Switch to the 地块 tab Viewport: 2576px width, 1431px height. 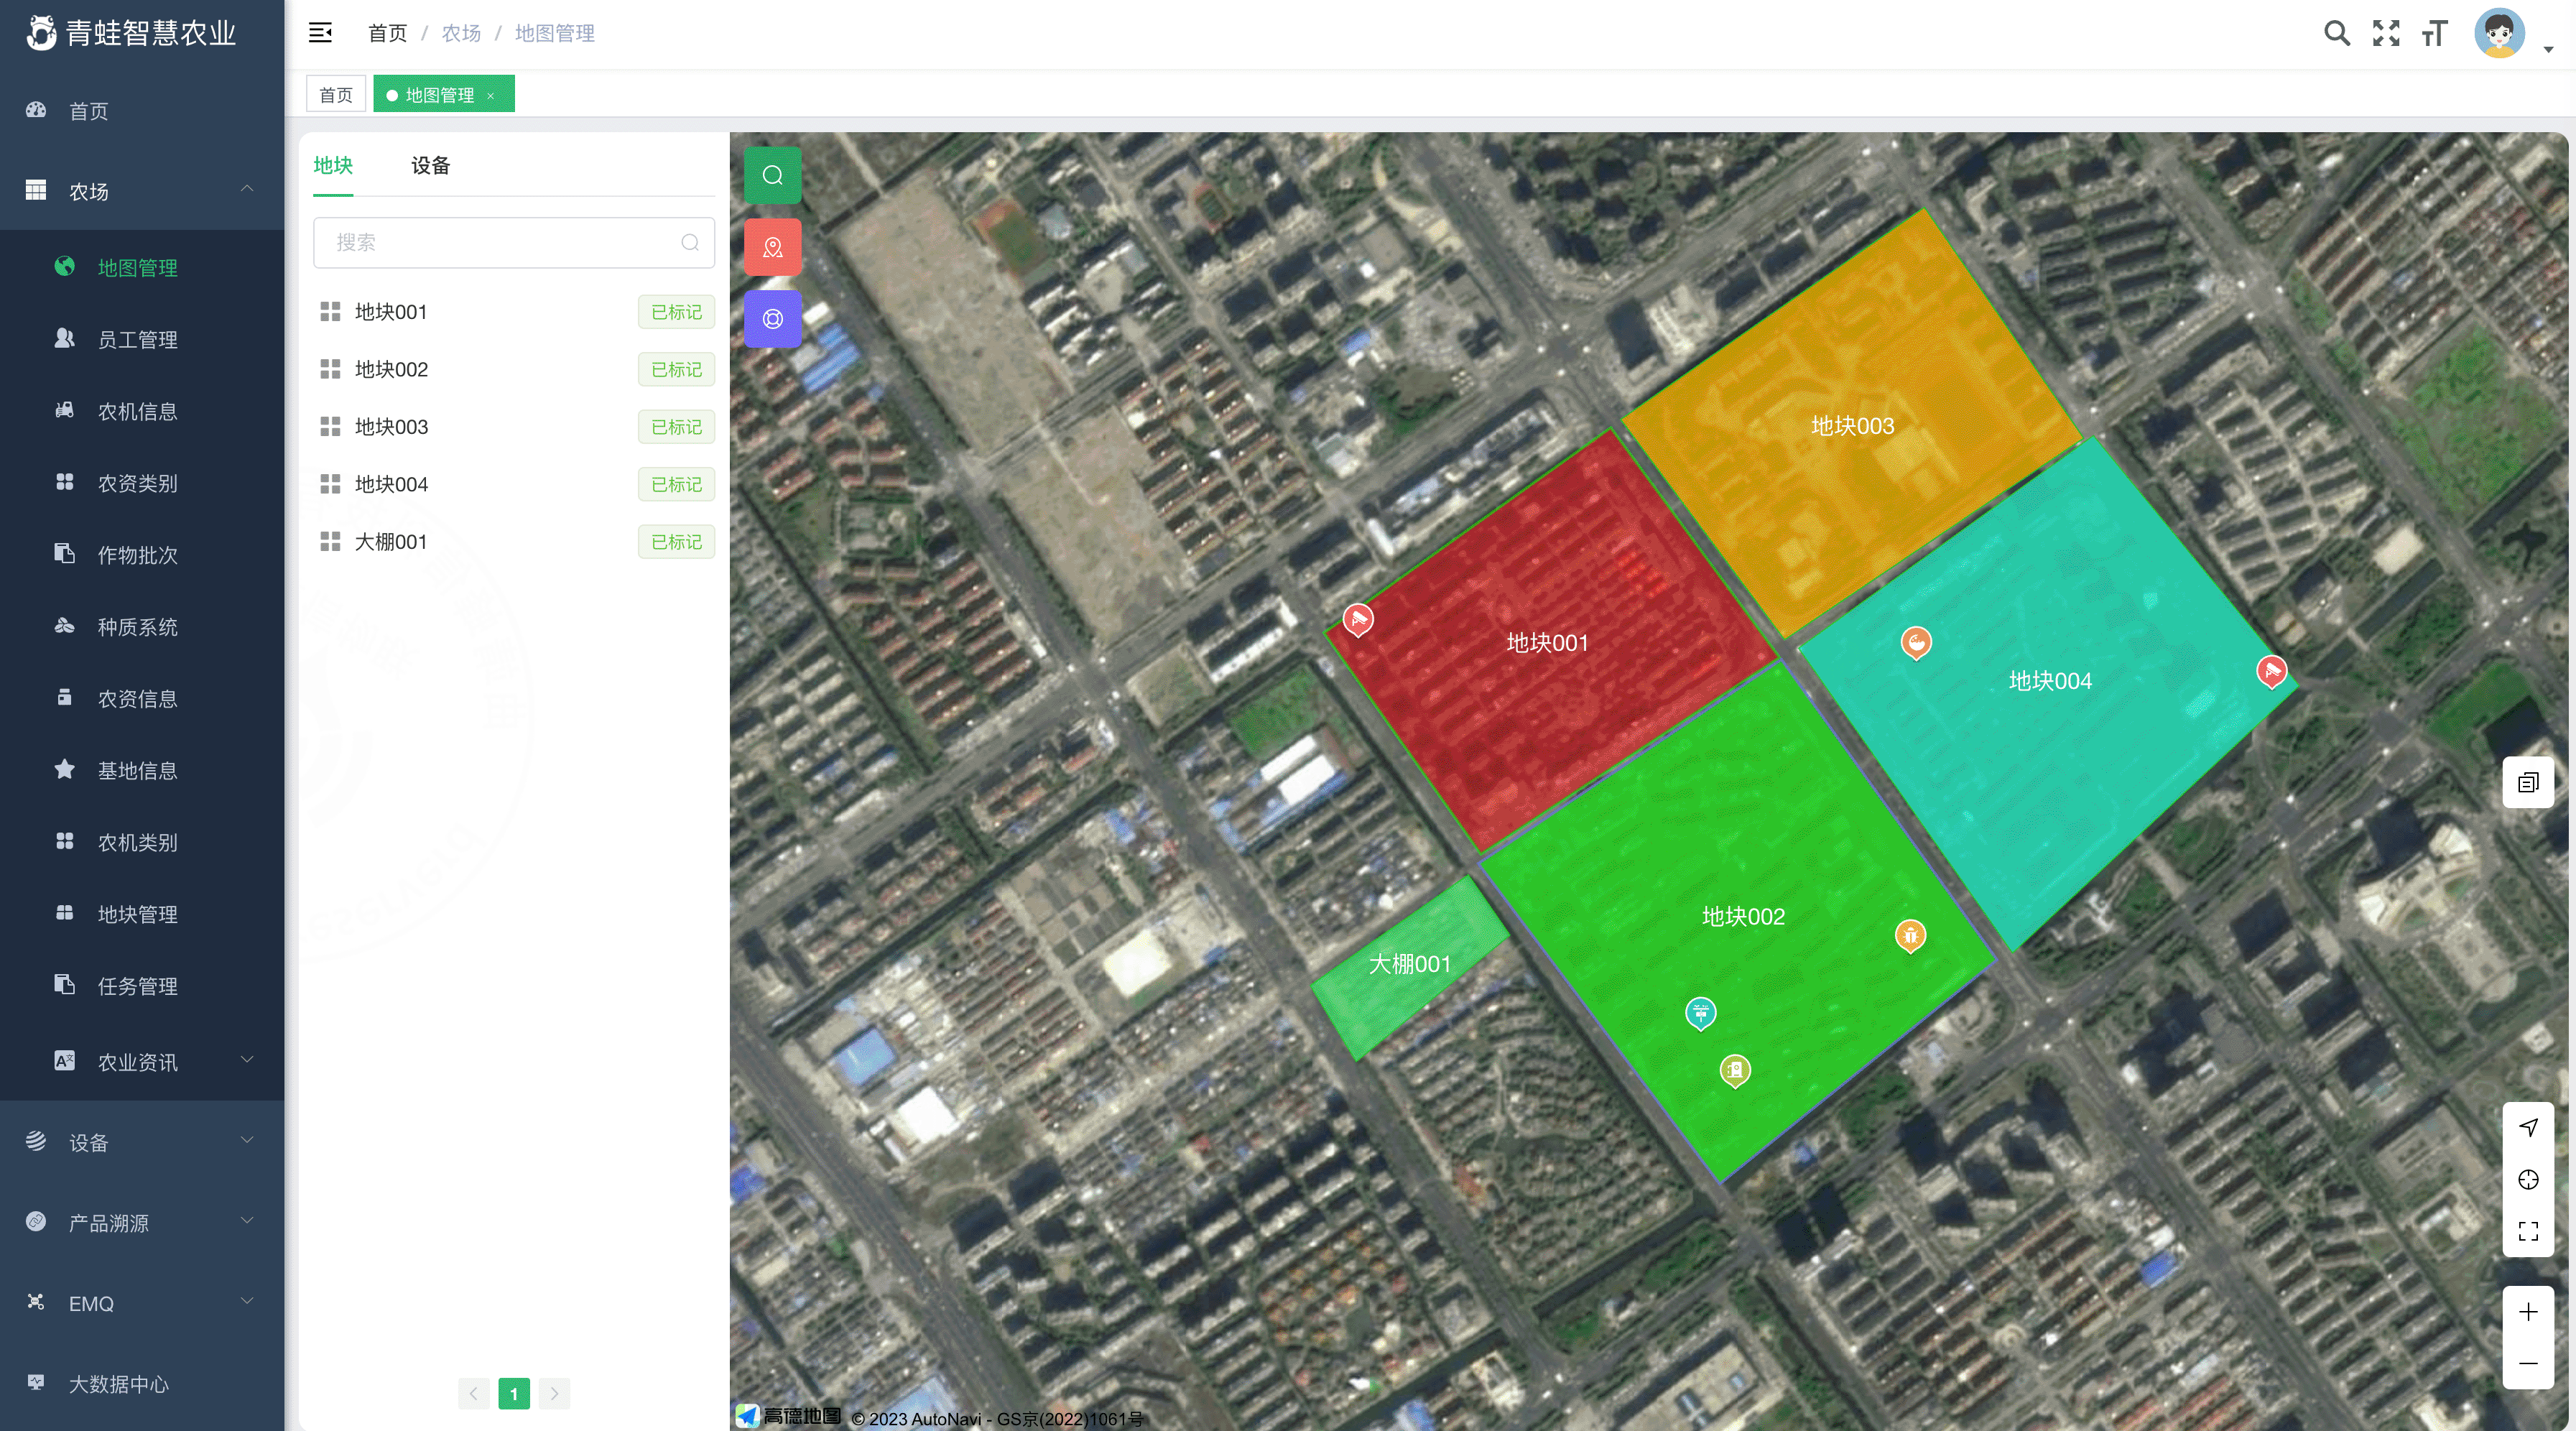tap(333, 165)
